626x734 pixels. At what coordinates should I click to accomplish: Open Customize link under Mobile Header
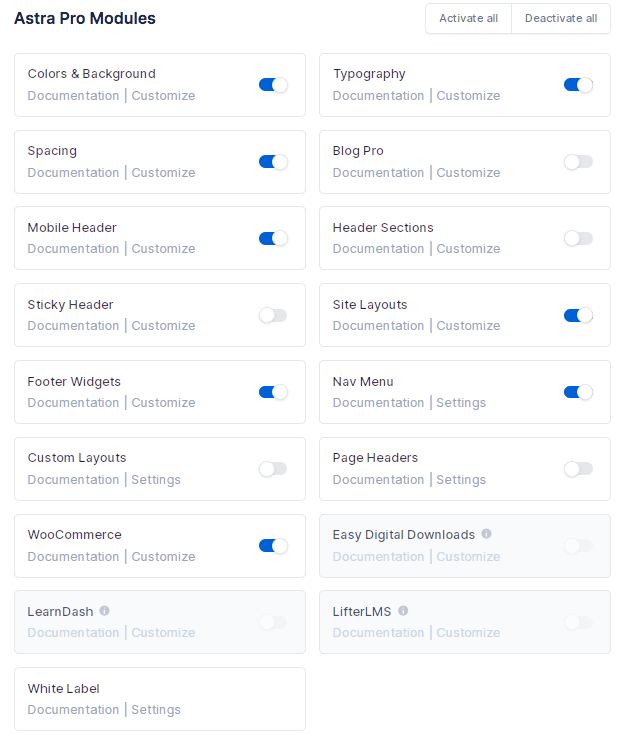tap(163, 249)
